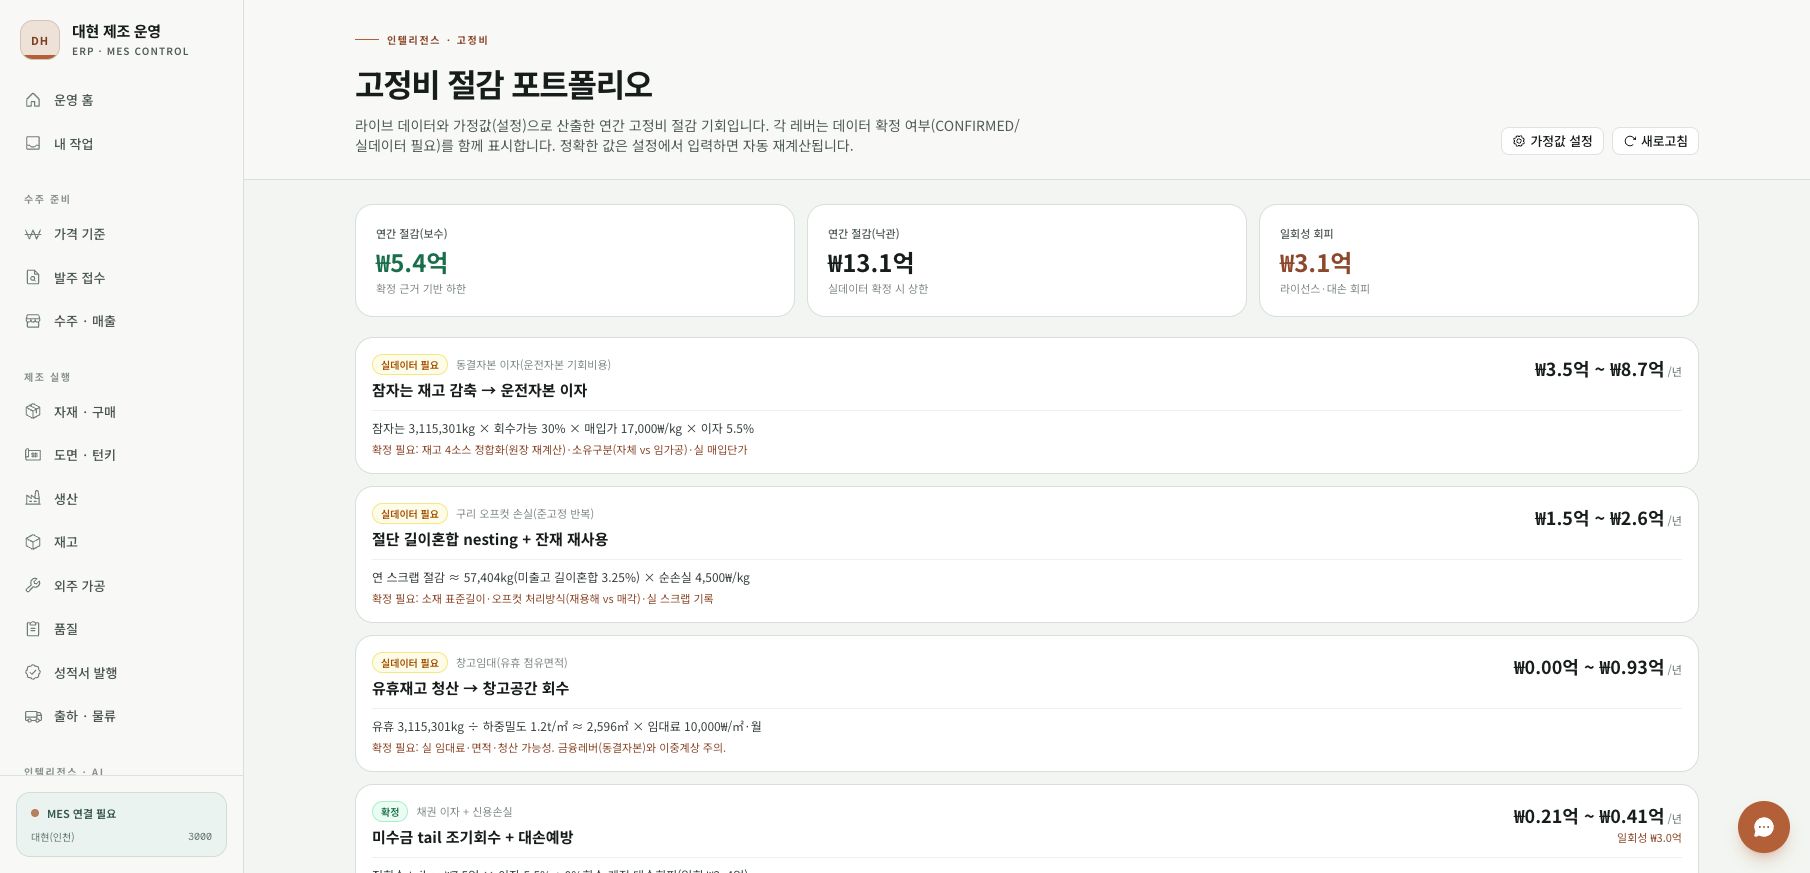
Task: Click the DH company logo
Action: [x=40, y=40]
